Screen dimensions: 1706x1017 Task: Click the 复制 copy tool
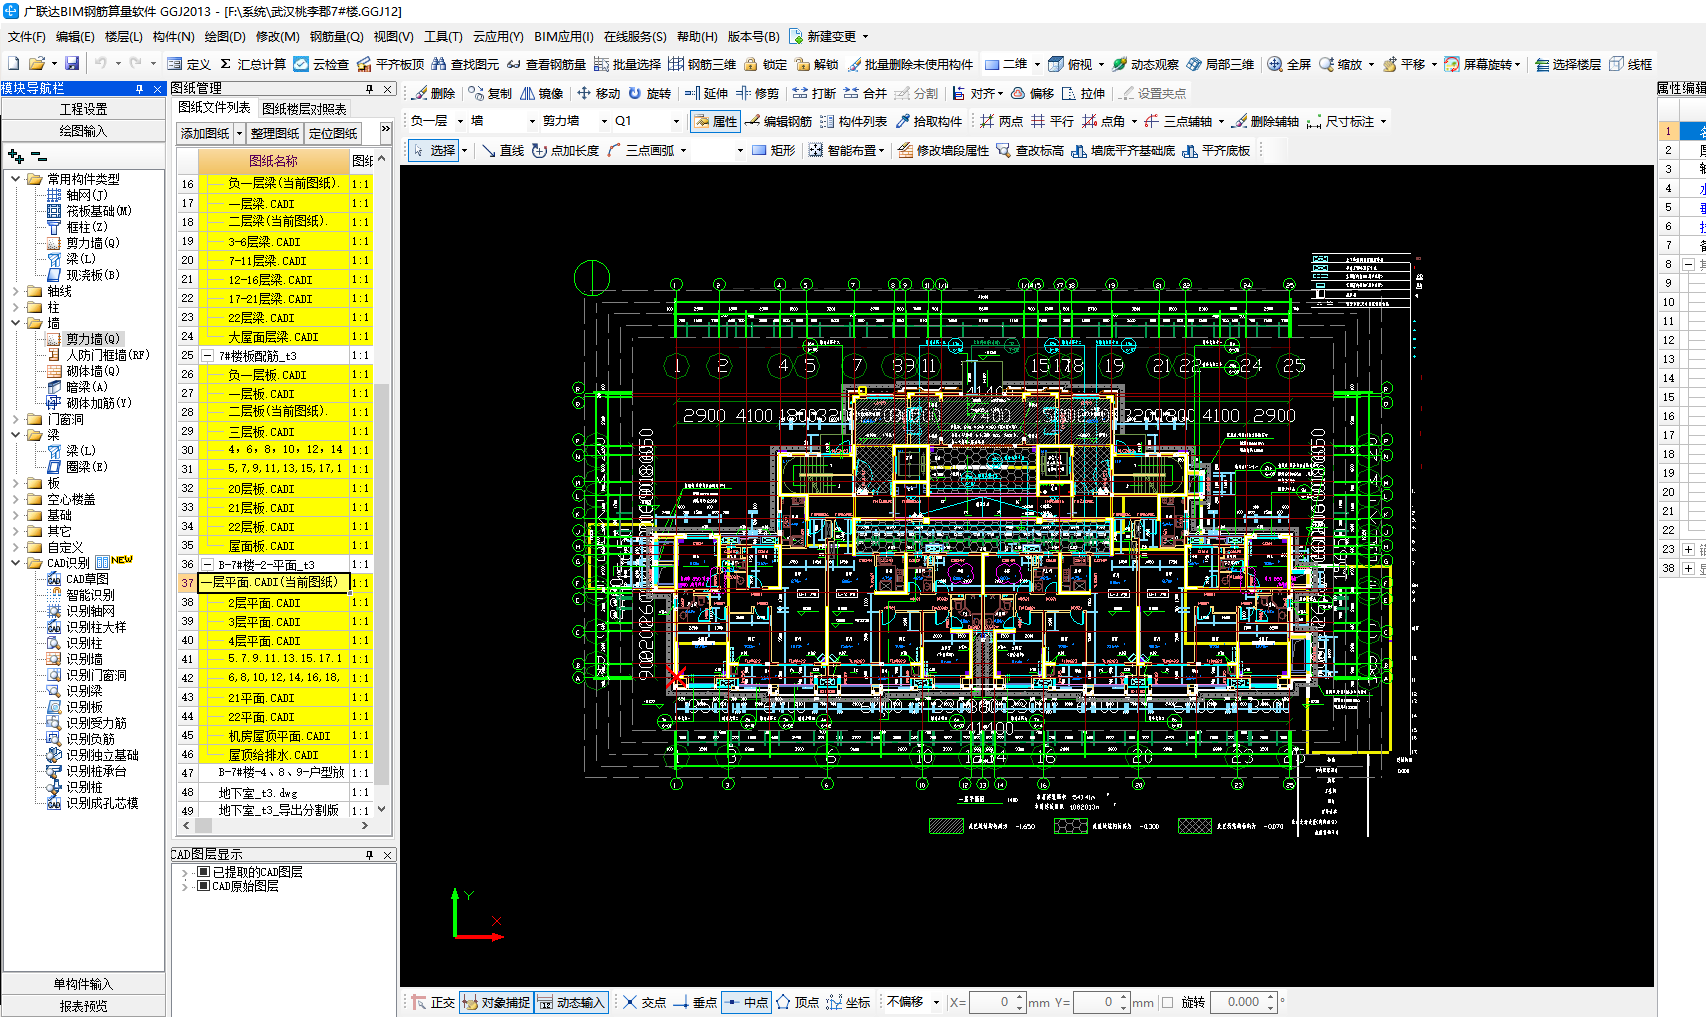[x=490, y=93]
